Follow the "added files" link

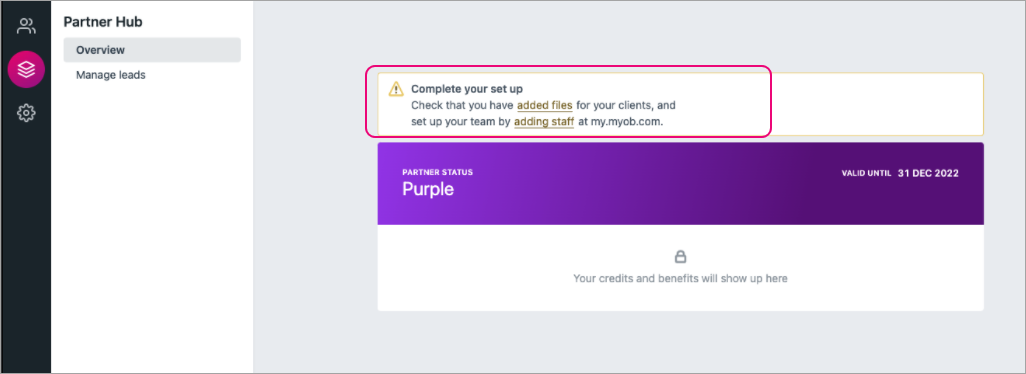(x=544, y=105)
